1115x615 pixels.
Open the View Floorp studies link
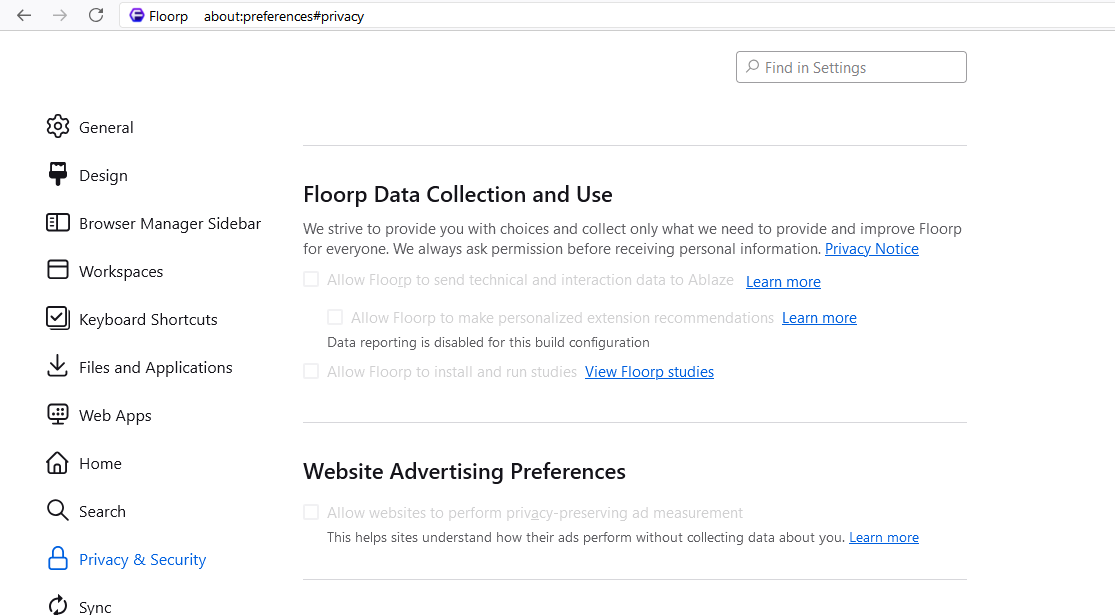pos(649,372)
